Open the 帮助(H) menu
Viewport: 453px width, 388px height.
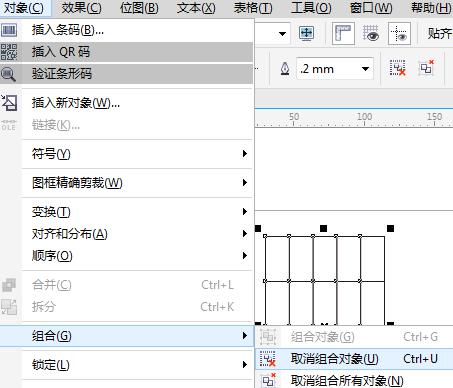[x=431, y=8]
